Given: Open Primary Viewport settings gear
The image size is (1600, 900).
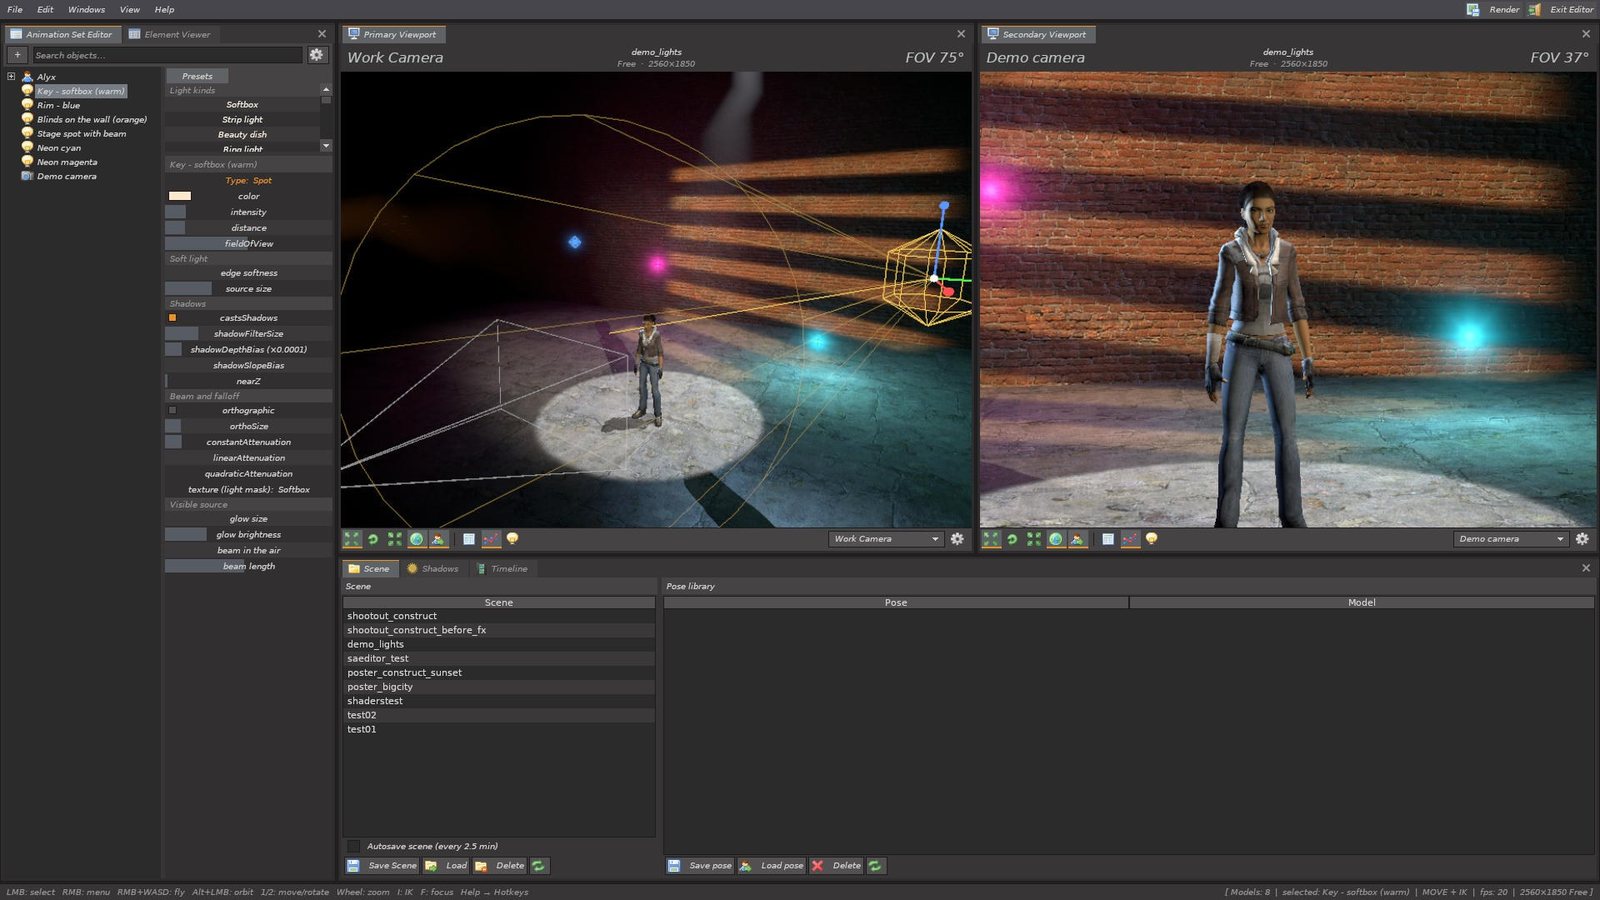Looking at the screenshot, I should (957, 539).
